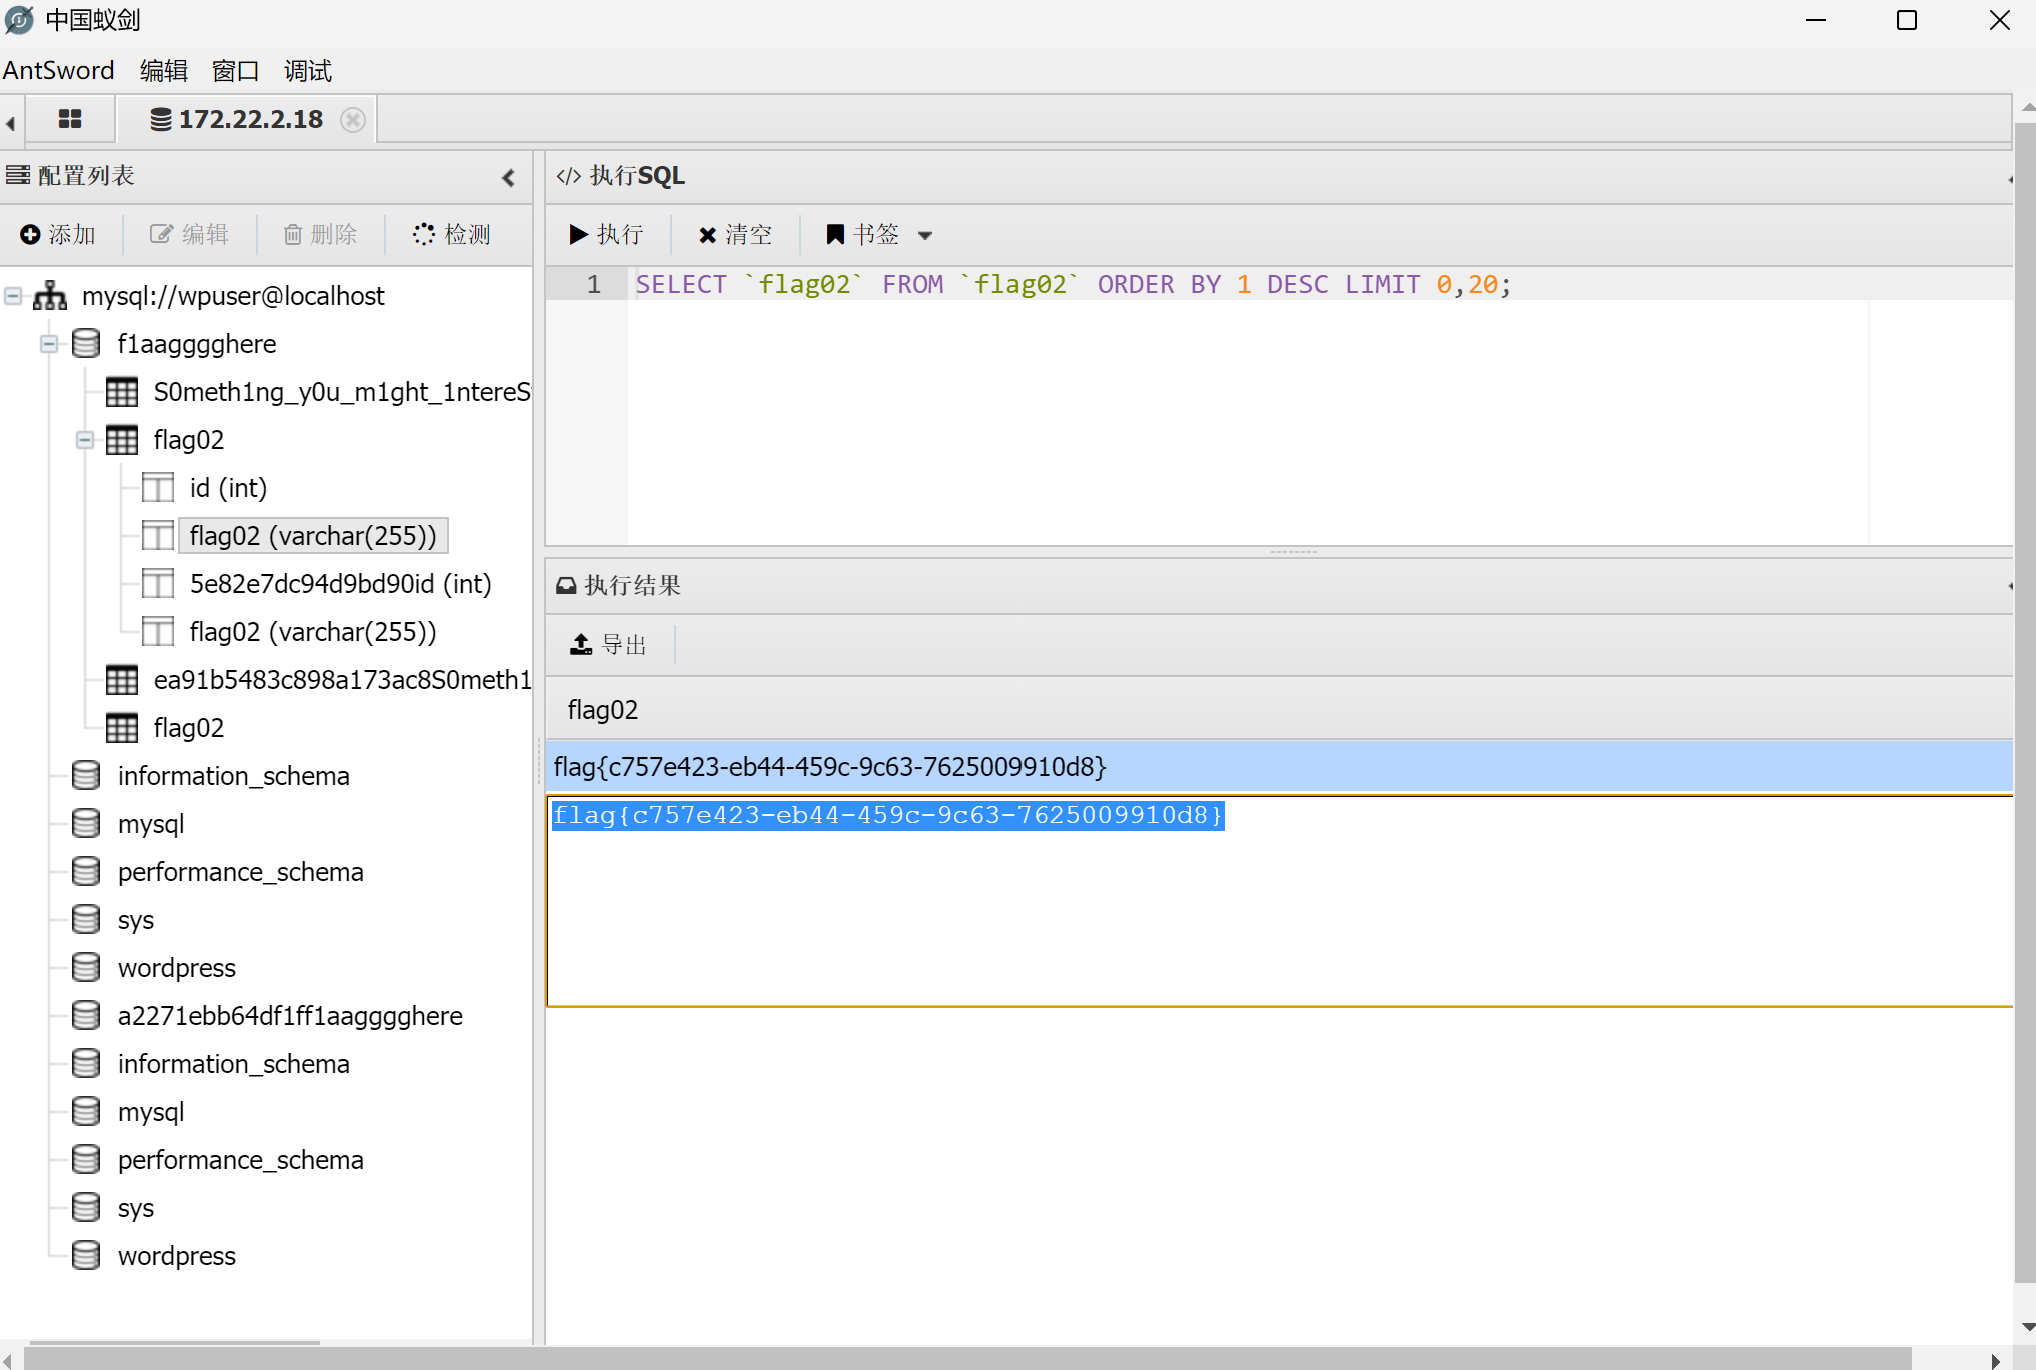This screenshot has width=2036, height=1370.
Task: Click the a2271ebb64df1ff1aagggghere database icon
Action: click(x=86, y=1016)
